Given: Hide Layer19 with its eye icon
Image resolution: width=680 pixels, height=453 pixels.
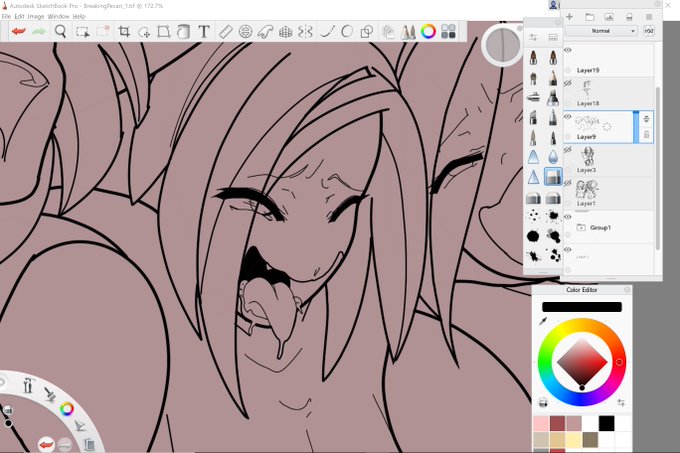Looking at the screenshot, I should (x=568, y=50).
